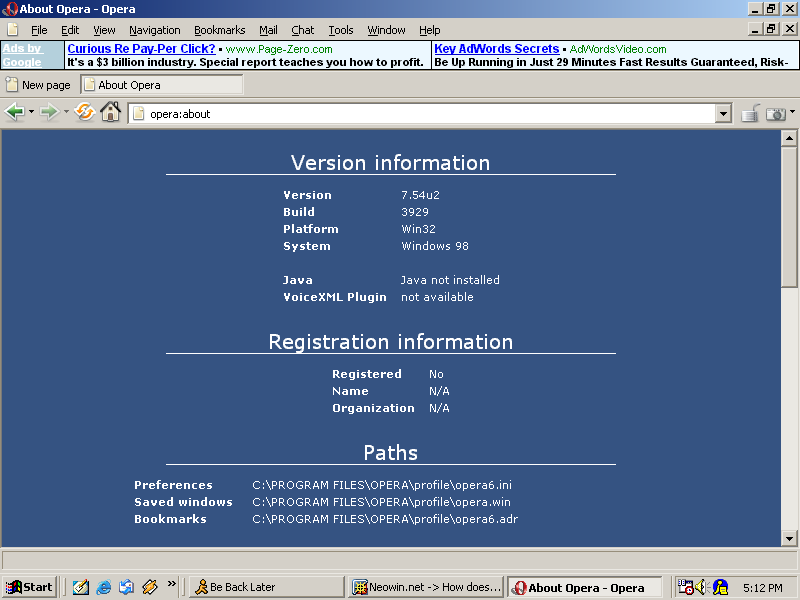Follow the Key AdWords Secrets link
This screenshot has width=800, height=600.
[x=496, y=48]
